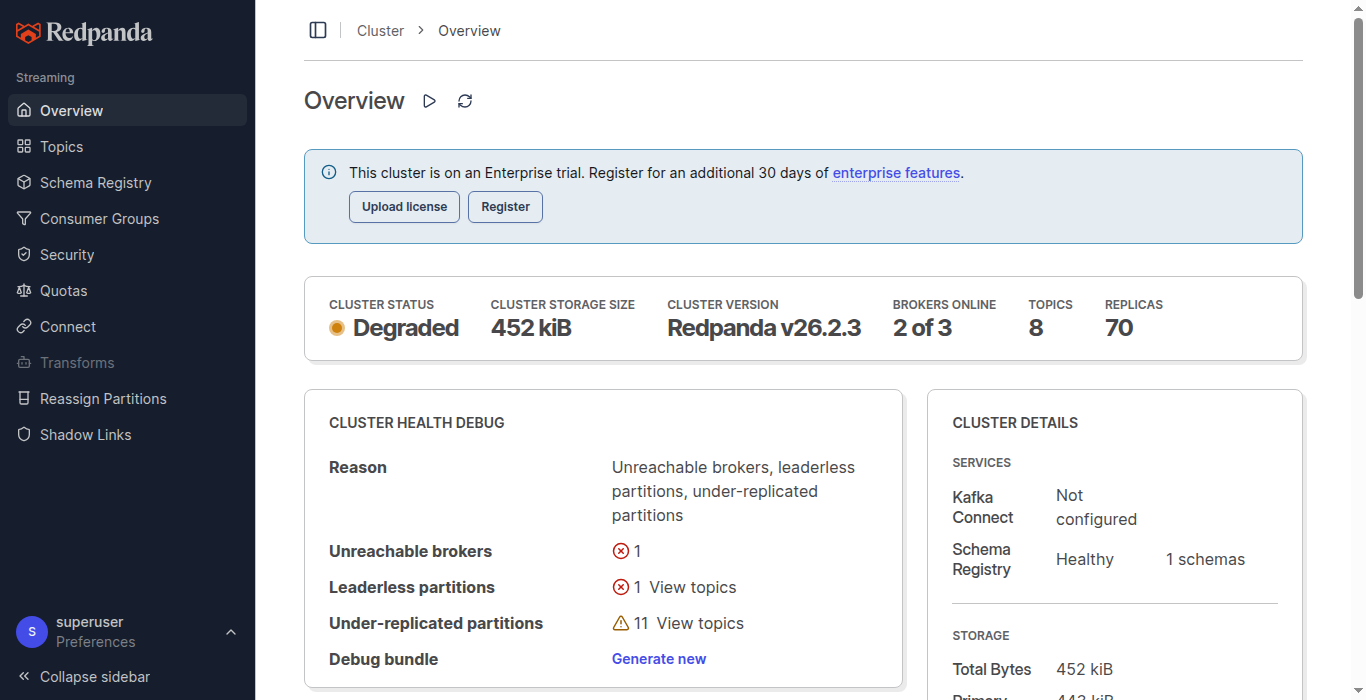Click the Degraded cluster status text

pyautogui.click(x=406, y=328)
